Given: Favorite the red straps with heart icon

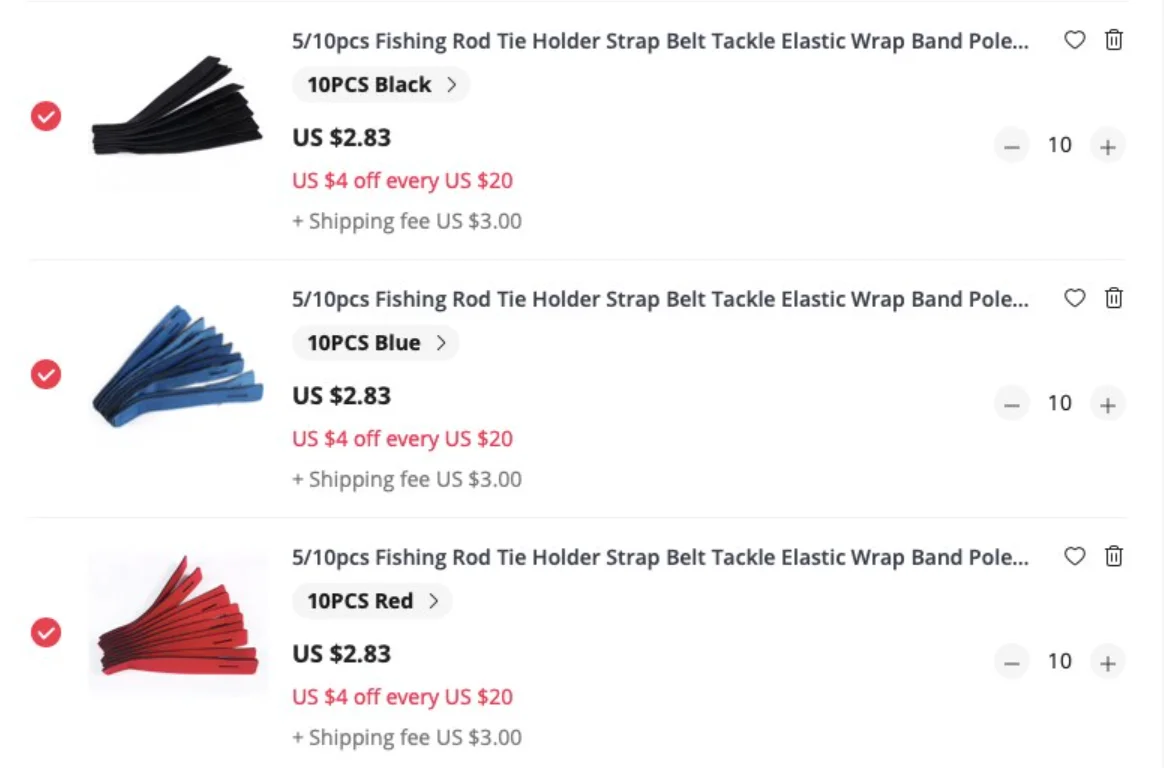Looking at the screenshot, I should [x=1074, y=557].
